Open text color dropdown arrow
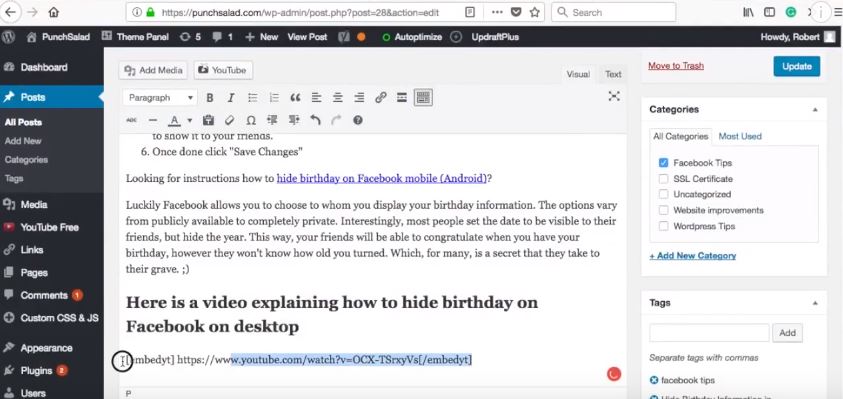This screenshot has width=843, height=399. click(x=189, y=120)
